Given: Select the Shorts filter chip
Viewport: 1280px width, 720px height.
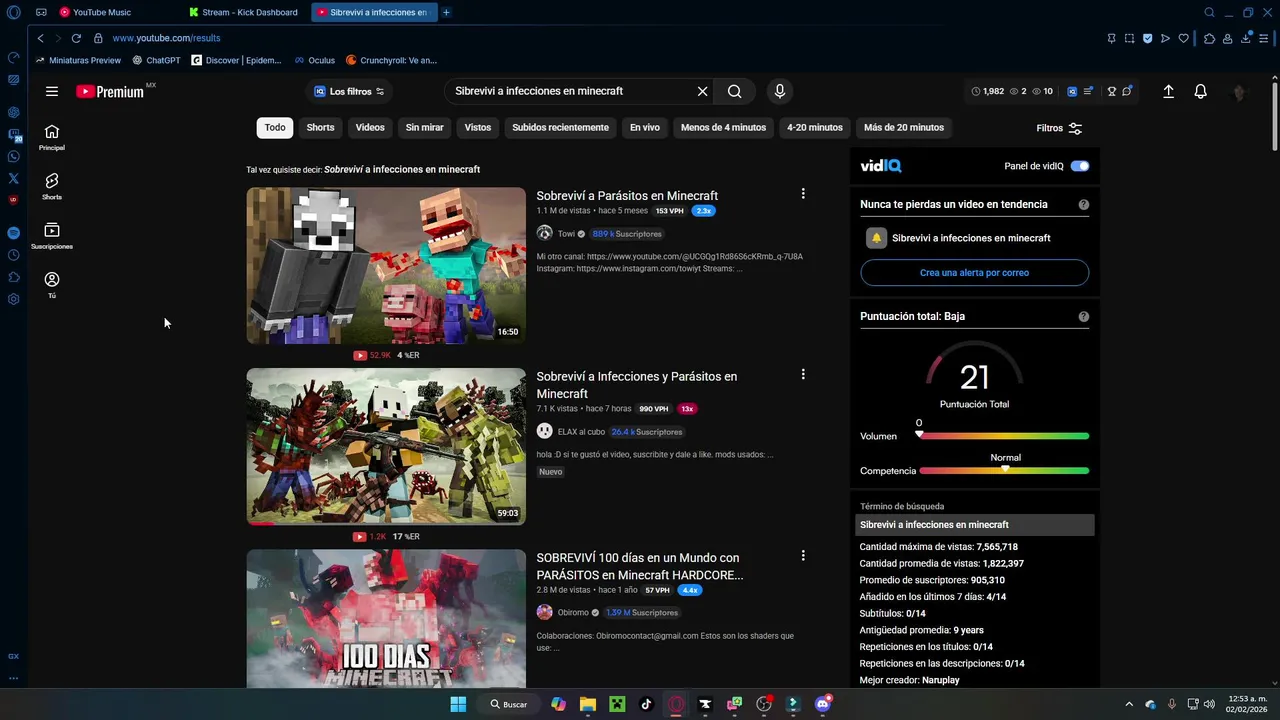Looking at the screenshot, I should [x=320, y=127].
